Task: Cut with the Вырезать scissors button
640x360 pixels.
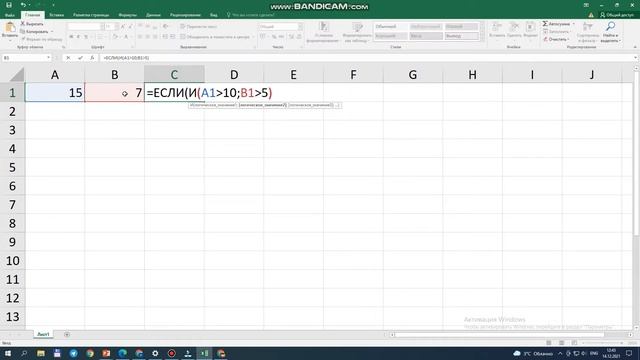Action: (31, 24)
